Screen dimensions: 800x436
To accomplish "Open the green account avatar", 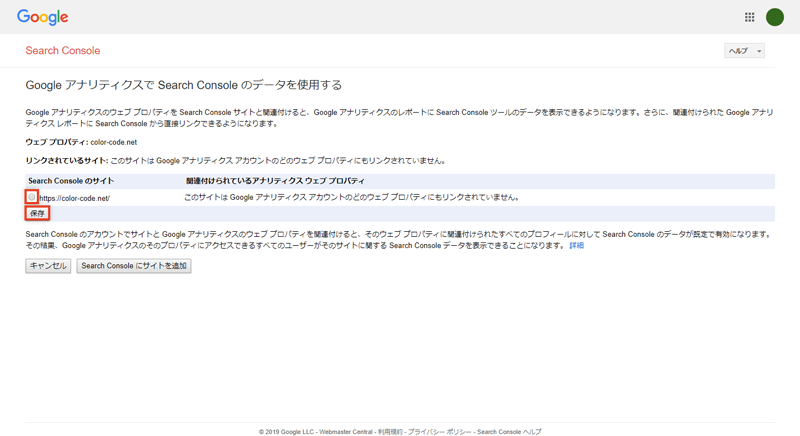I will 774,17.
